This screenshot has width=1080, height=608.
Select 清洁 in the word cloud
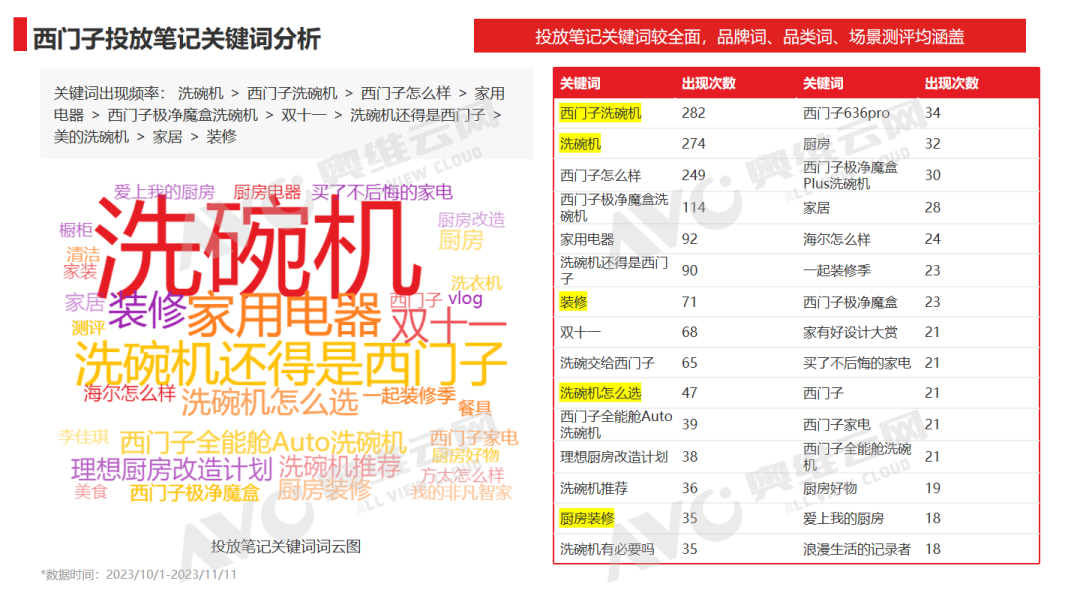(x=83, y=255)
